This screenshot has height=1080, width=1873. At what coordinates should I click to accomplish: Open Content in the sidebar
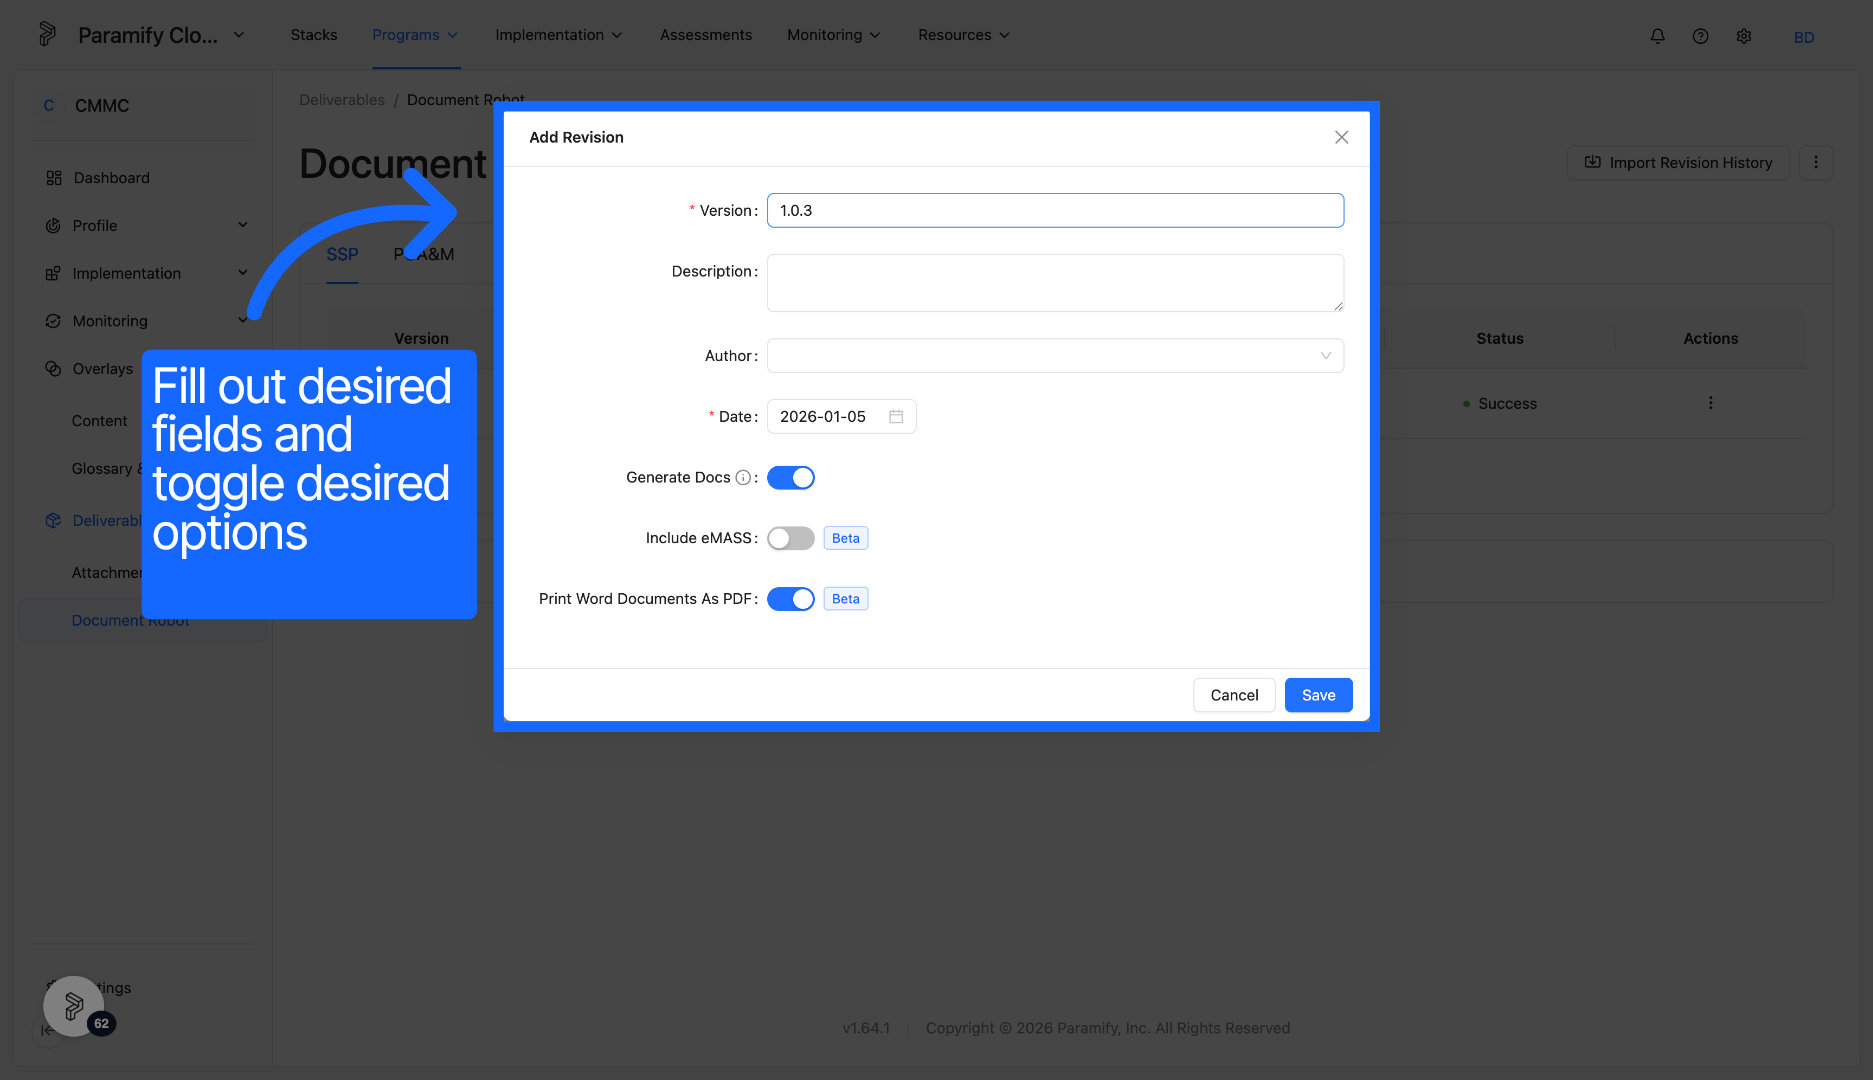pyautogui.click(x=99, y=421)
